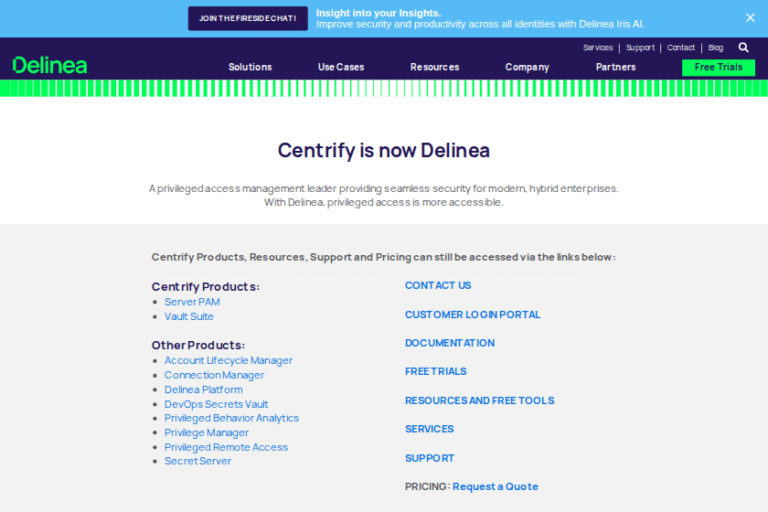768x512 pixels.
Task: Expand the Partners navigation menu
Action: (x=616, y=67)
